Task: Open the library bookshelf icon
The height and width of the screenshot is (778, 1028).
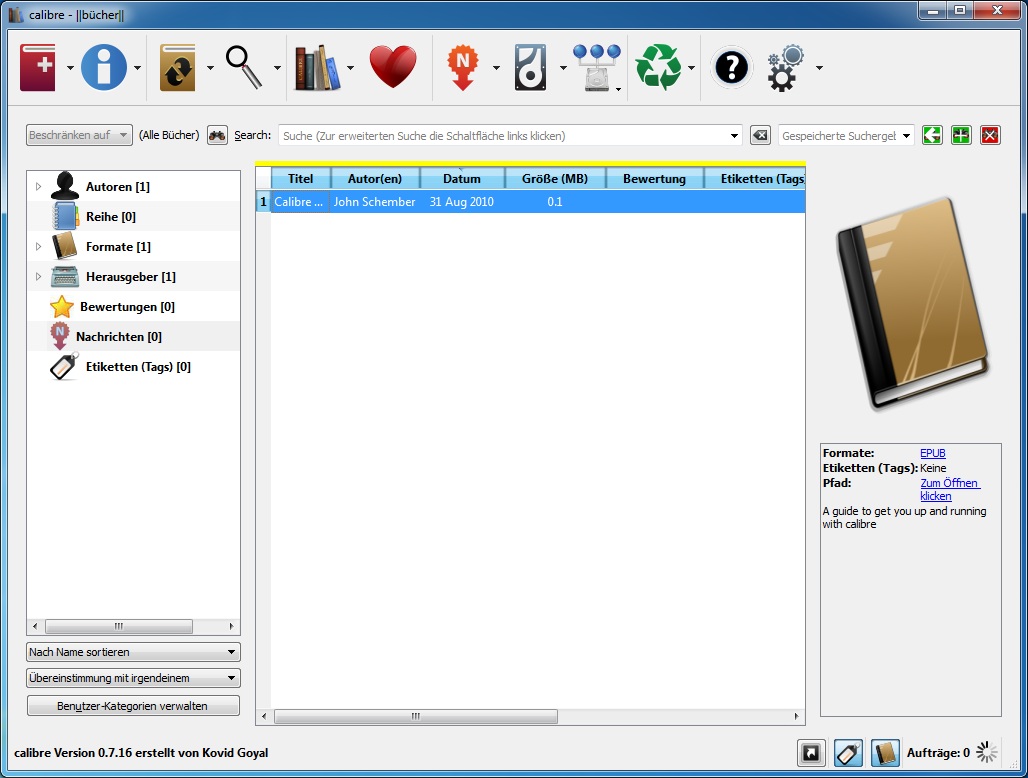Action: 318,68
